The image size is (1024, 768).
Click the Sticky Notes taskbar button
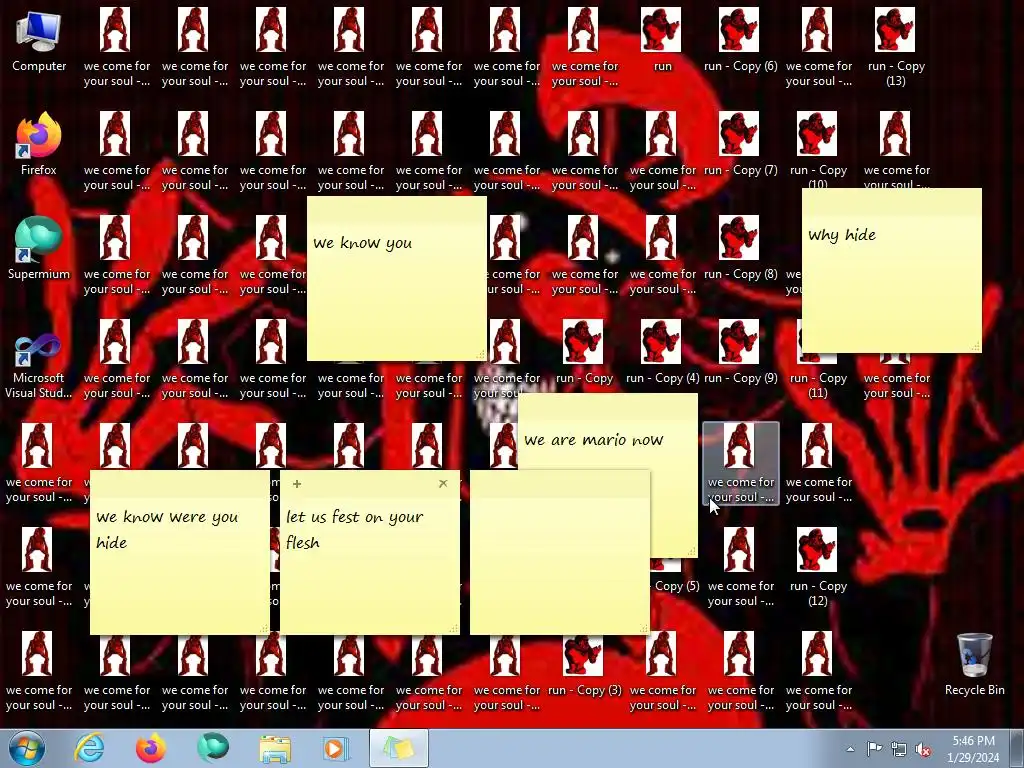[x=399, y=748]
